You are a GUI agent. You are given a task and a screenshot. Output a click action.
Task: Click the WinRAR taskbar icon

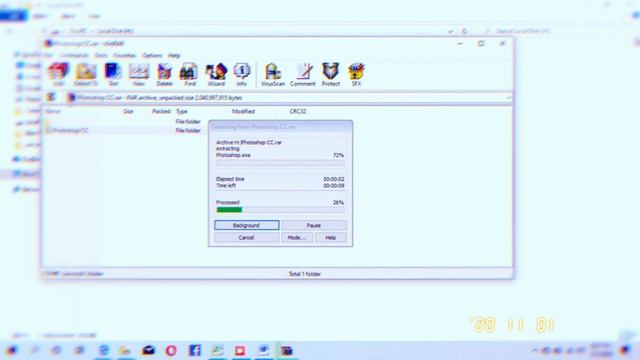[x=287, y=350]
